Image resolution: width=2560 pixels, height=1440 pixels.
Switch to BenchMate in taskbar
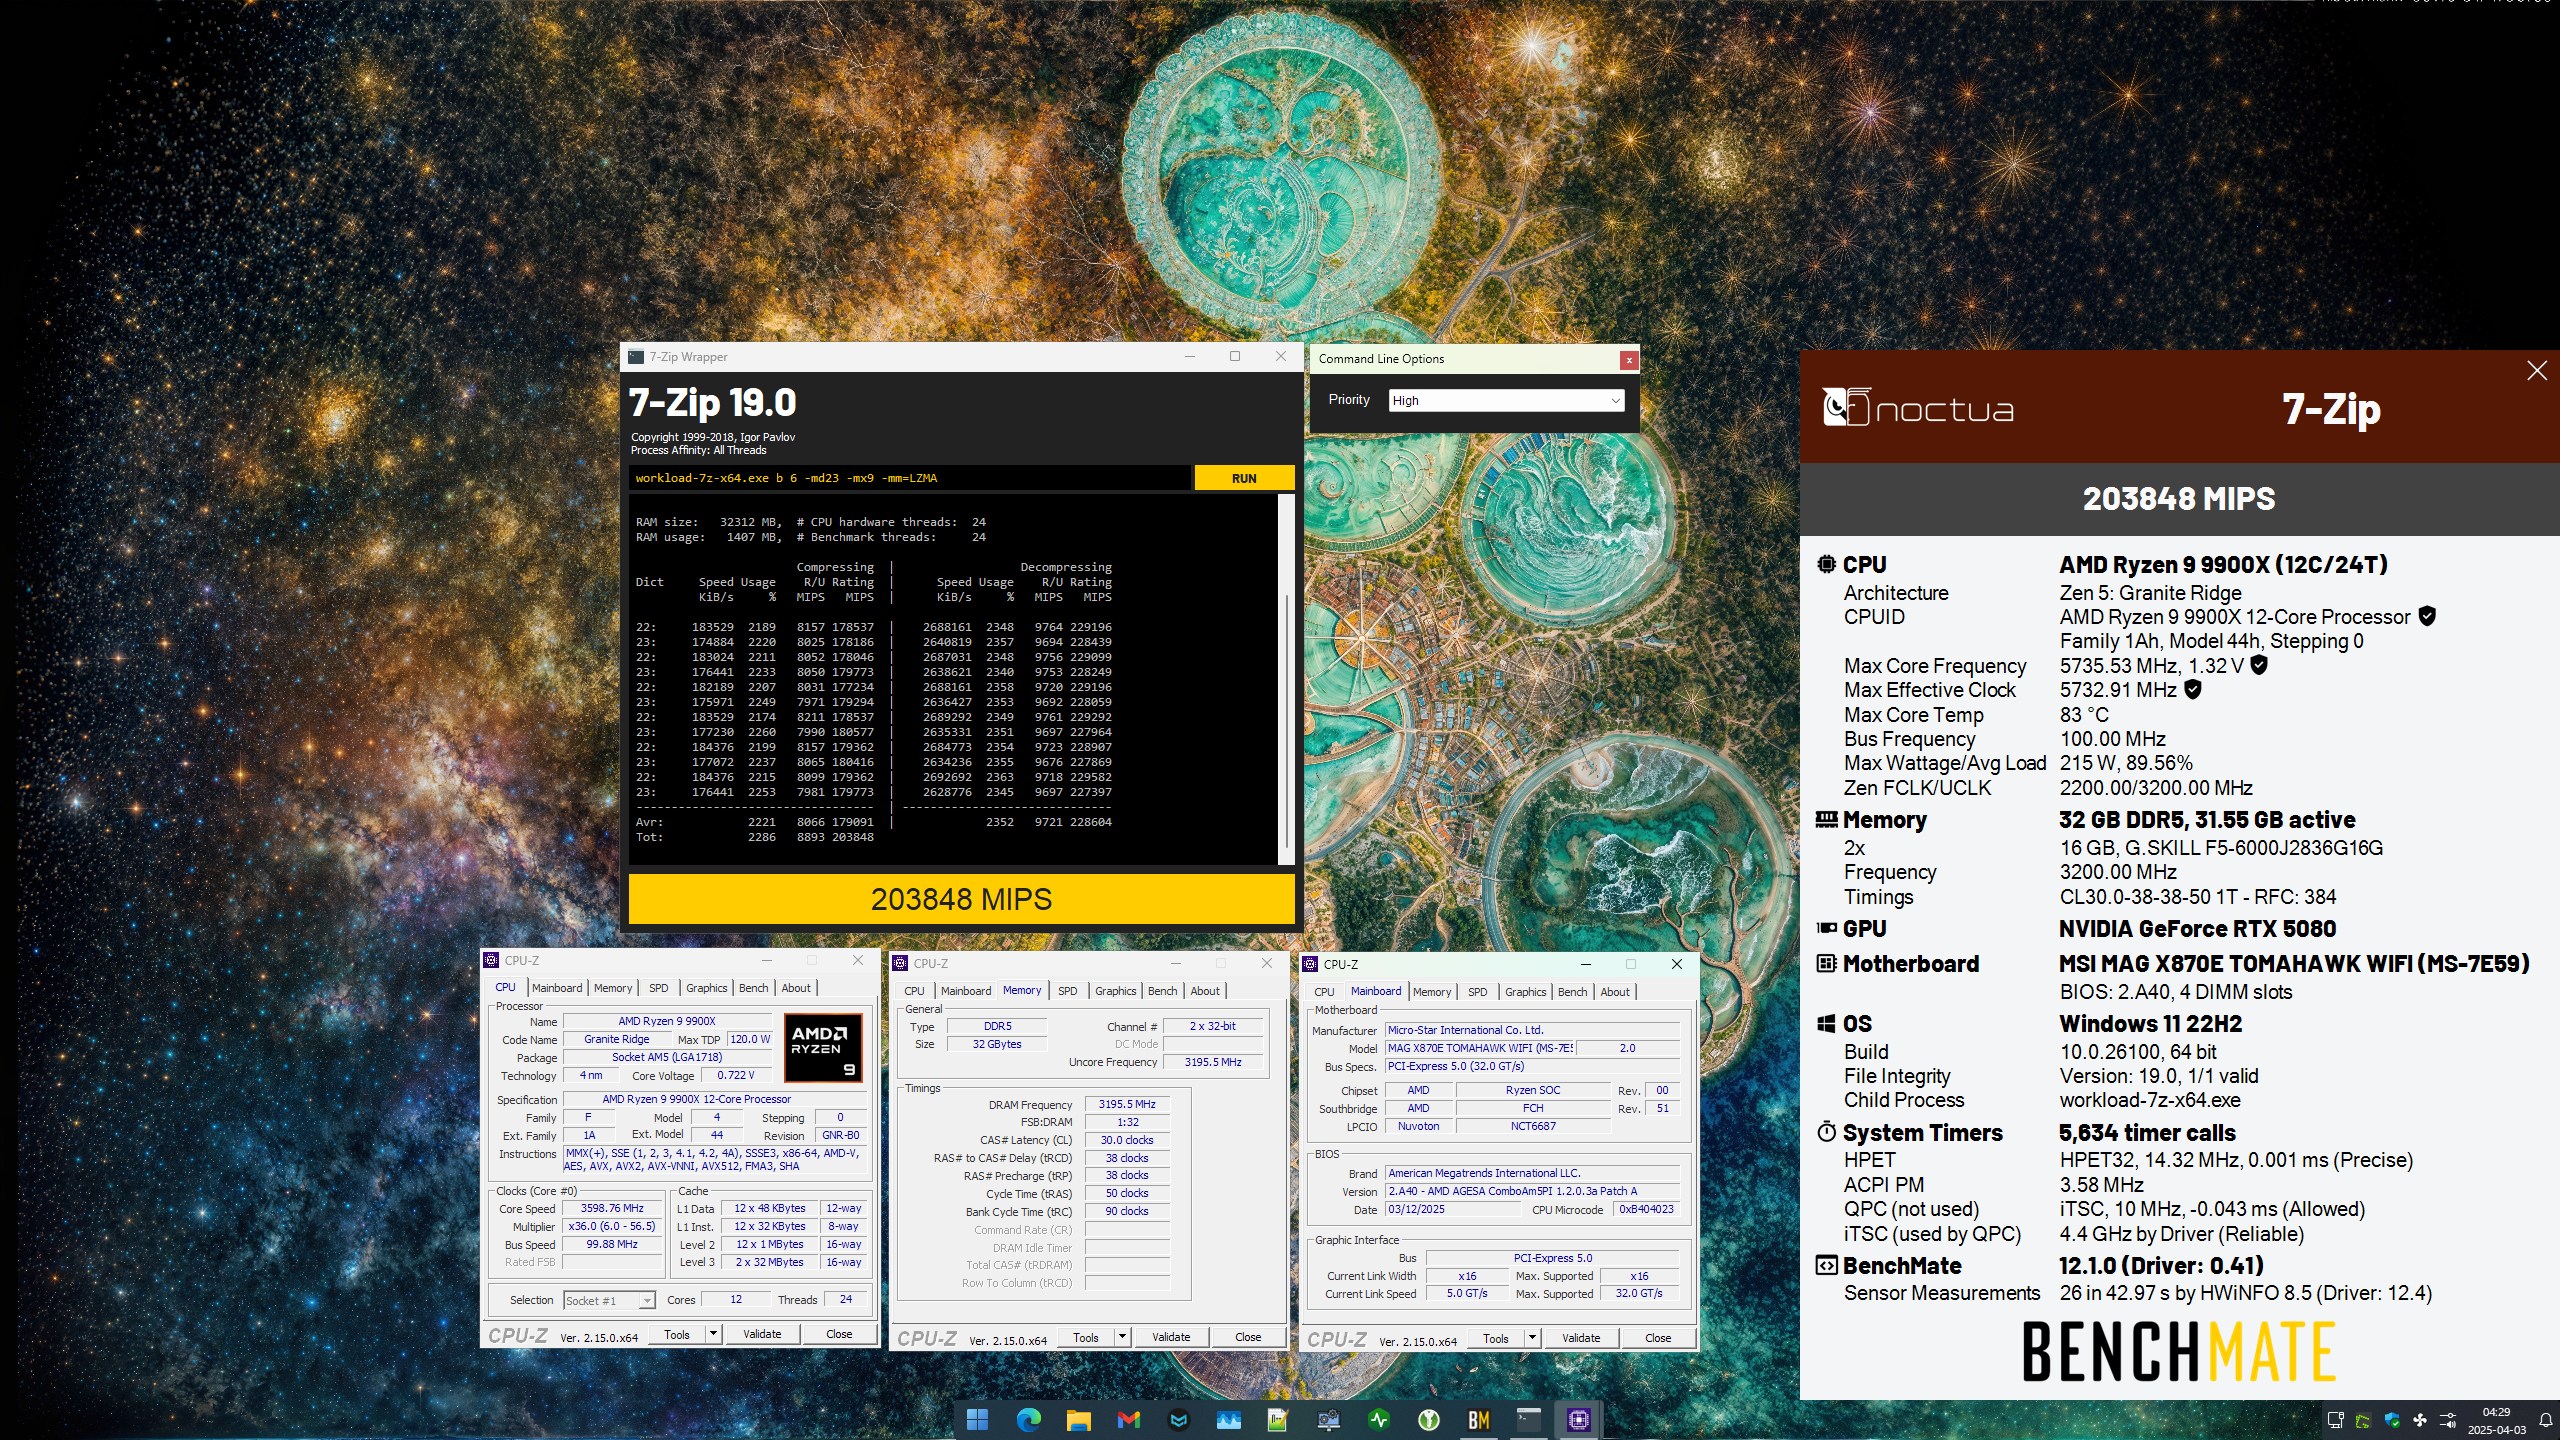(1478, 1419)
